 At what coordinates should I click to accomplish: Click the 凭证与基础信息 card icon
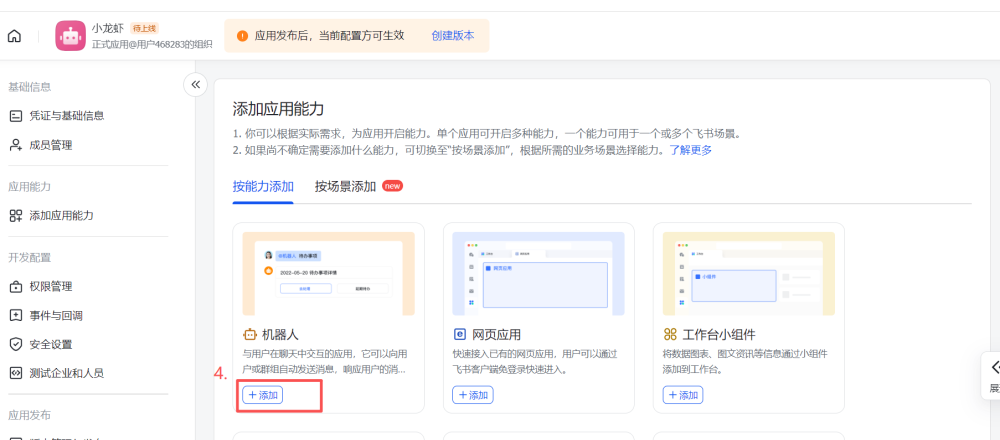16,116
